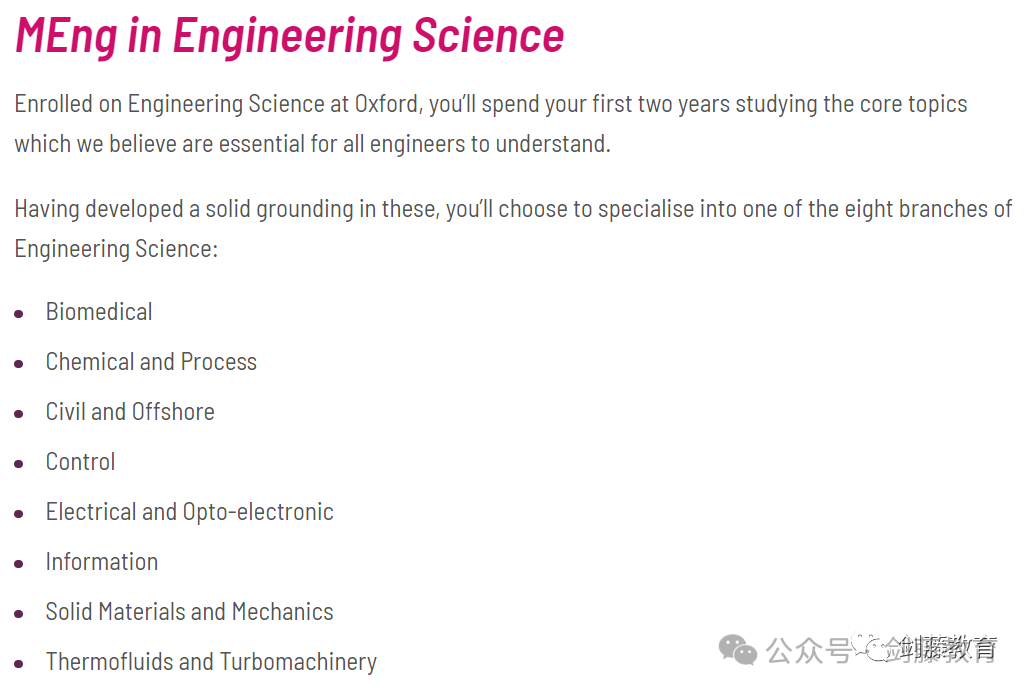The width and height of the screenshot is (1031, 692).
Task: Click the Civil and Offshore branch text
Action: point(130,412)
